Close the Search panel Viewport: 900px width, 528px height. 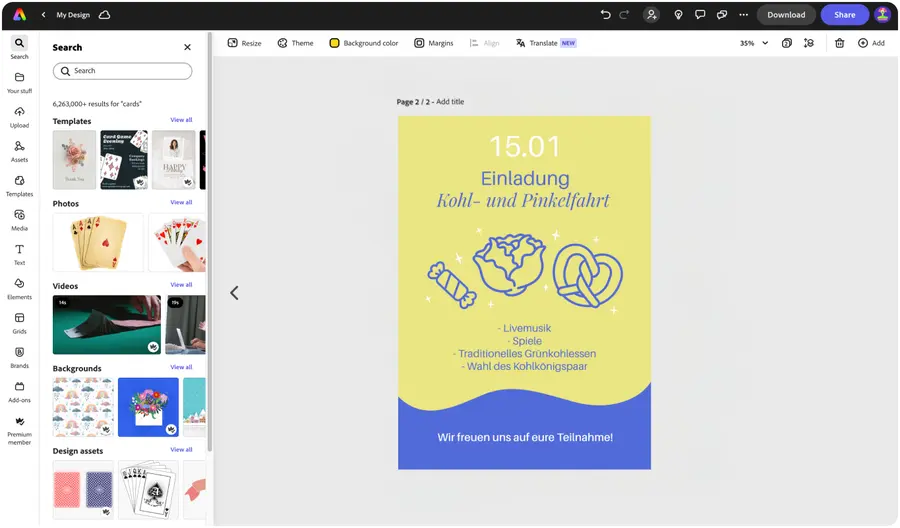(x=187, y=47)
